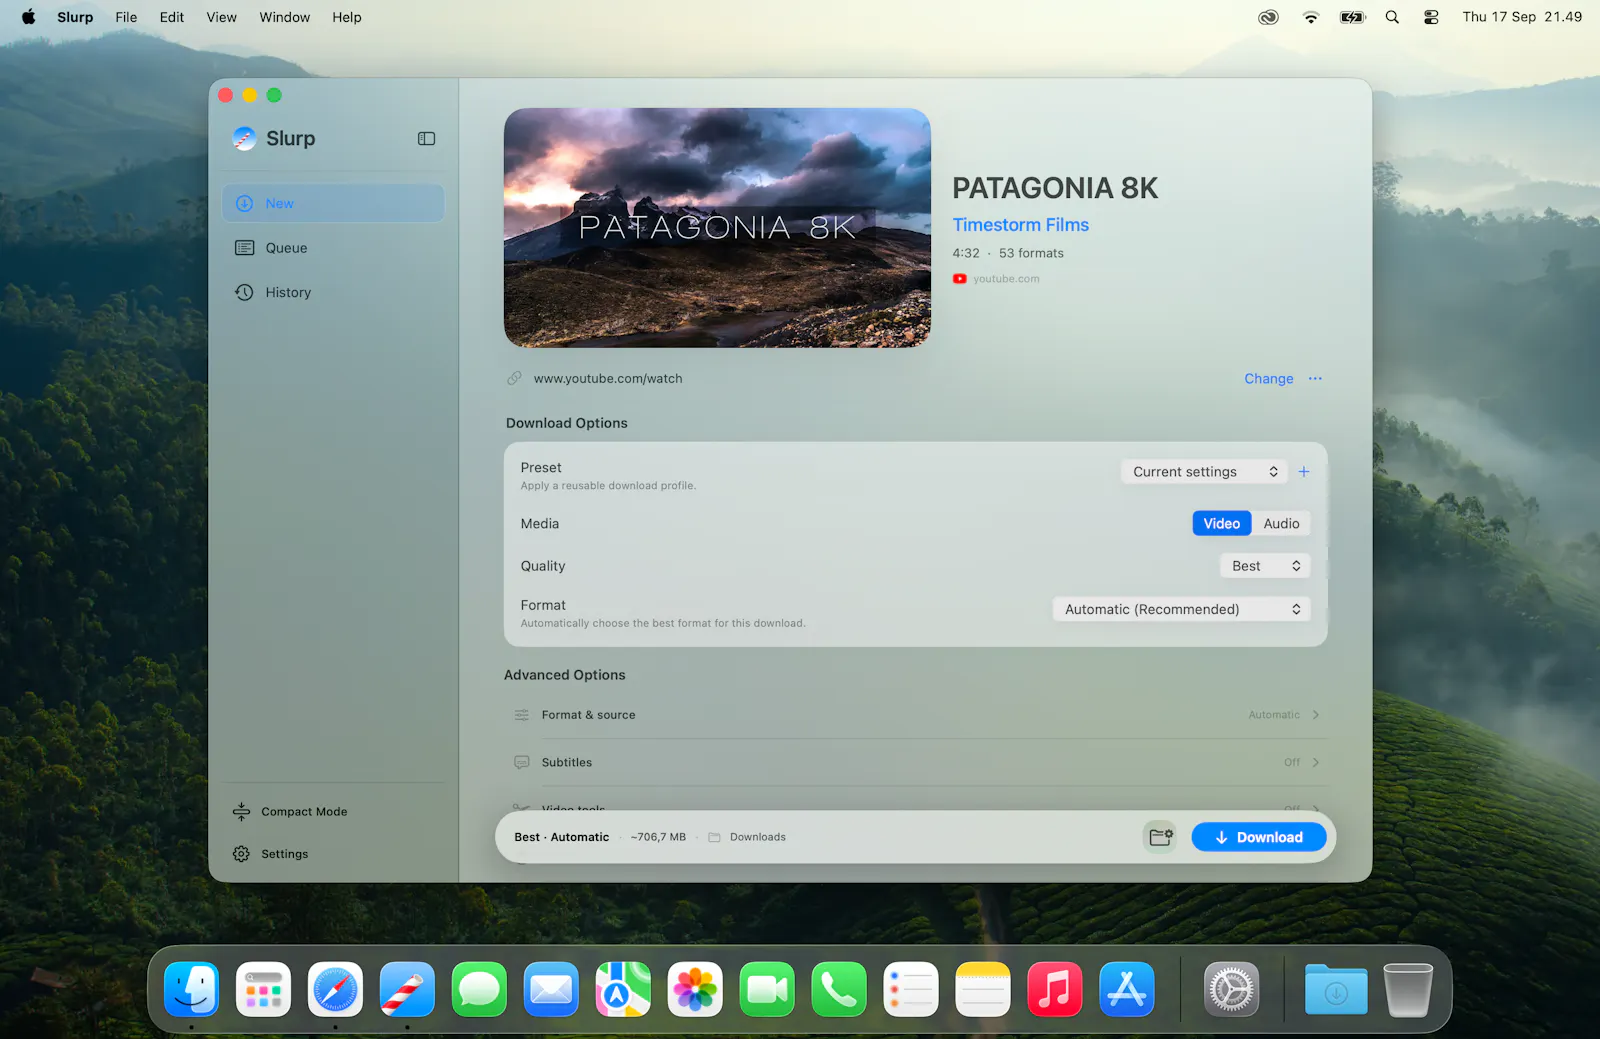Select New in the sidebar
The width and height of the screenshot is (1600, 1039).
coord(333,203)
